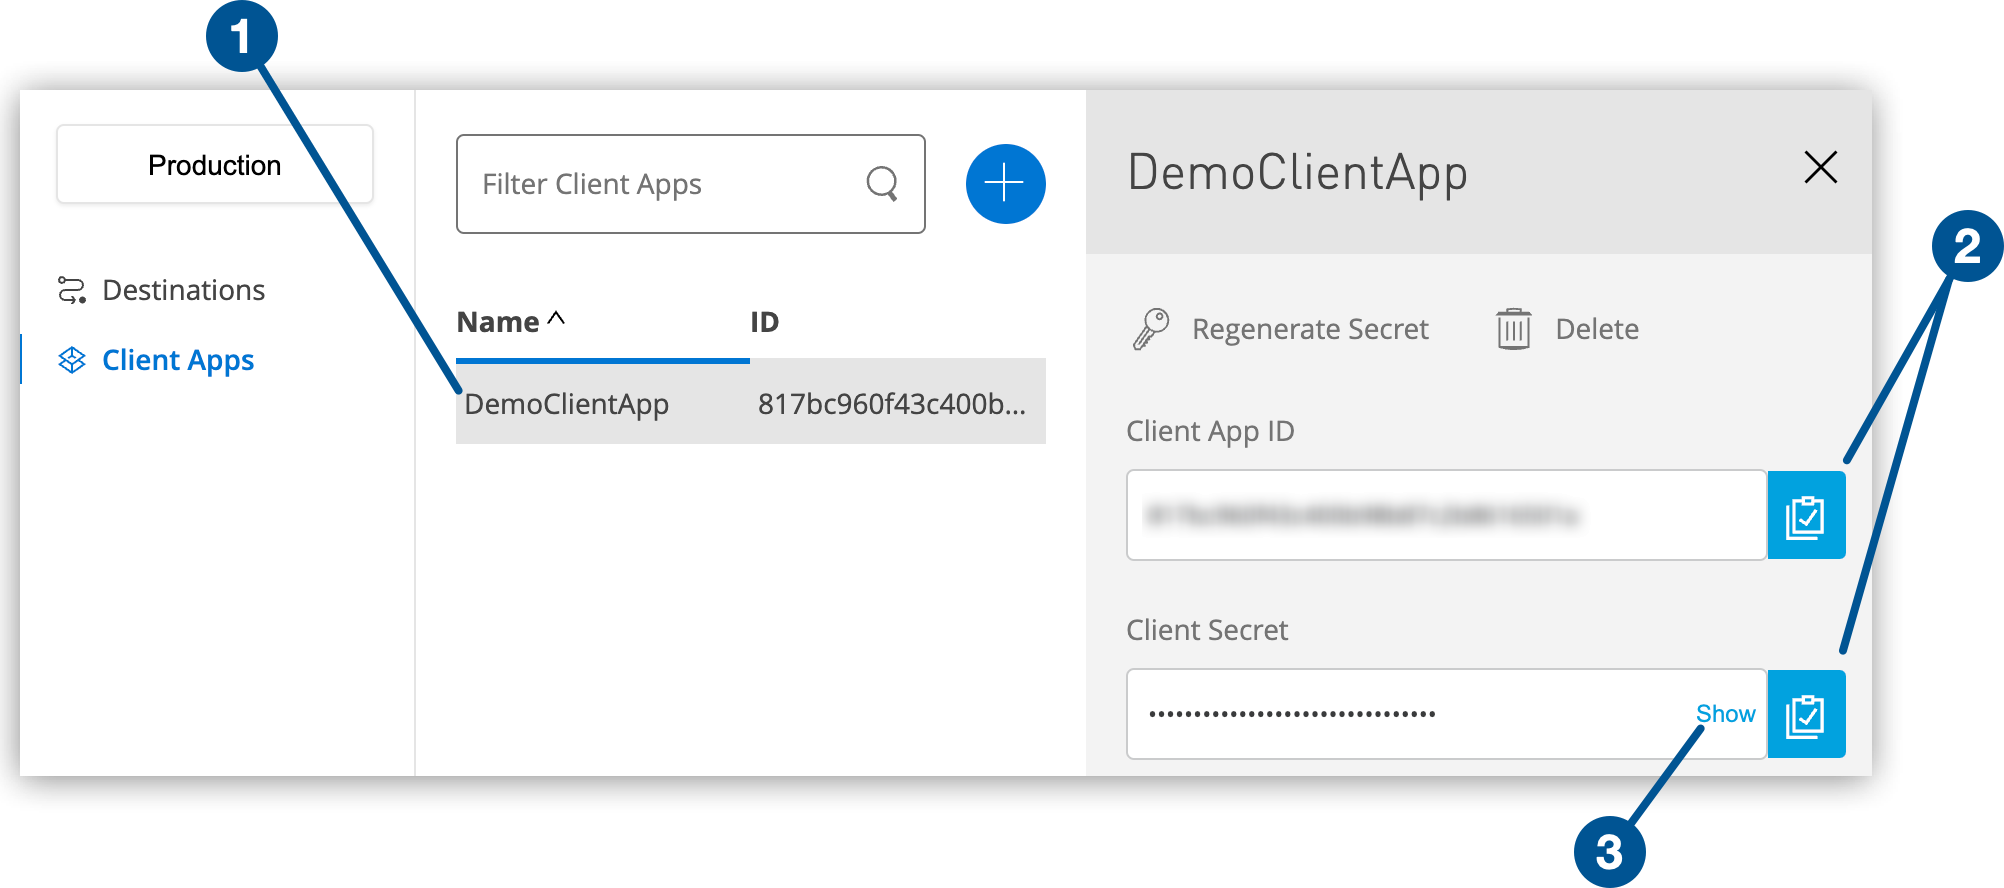
Task: Click the blue plus button to add client app
Action: coord(1005,184)
